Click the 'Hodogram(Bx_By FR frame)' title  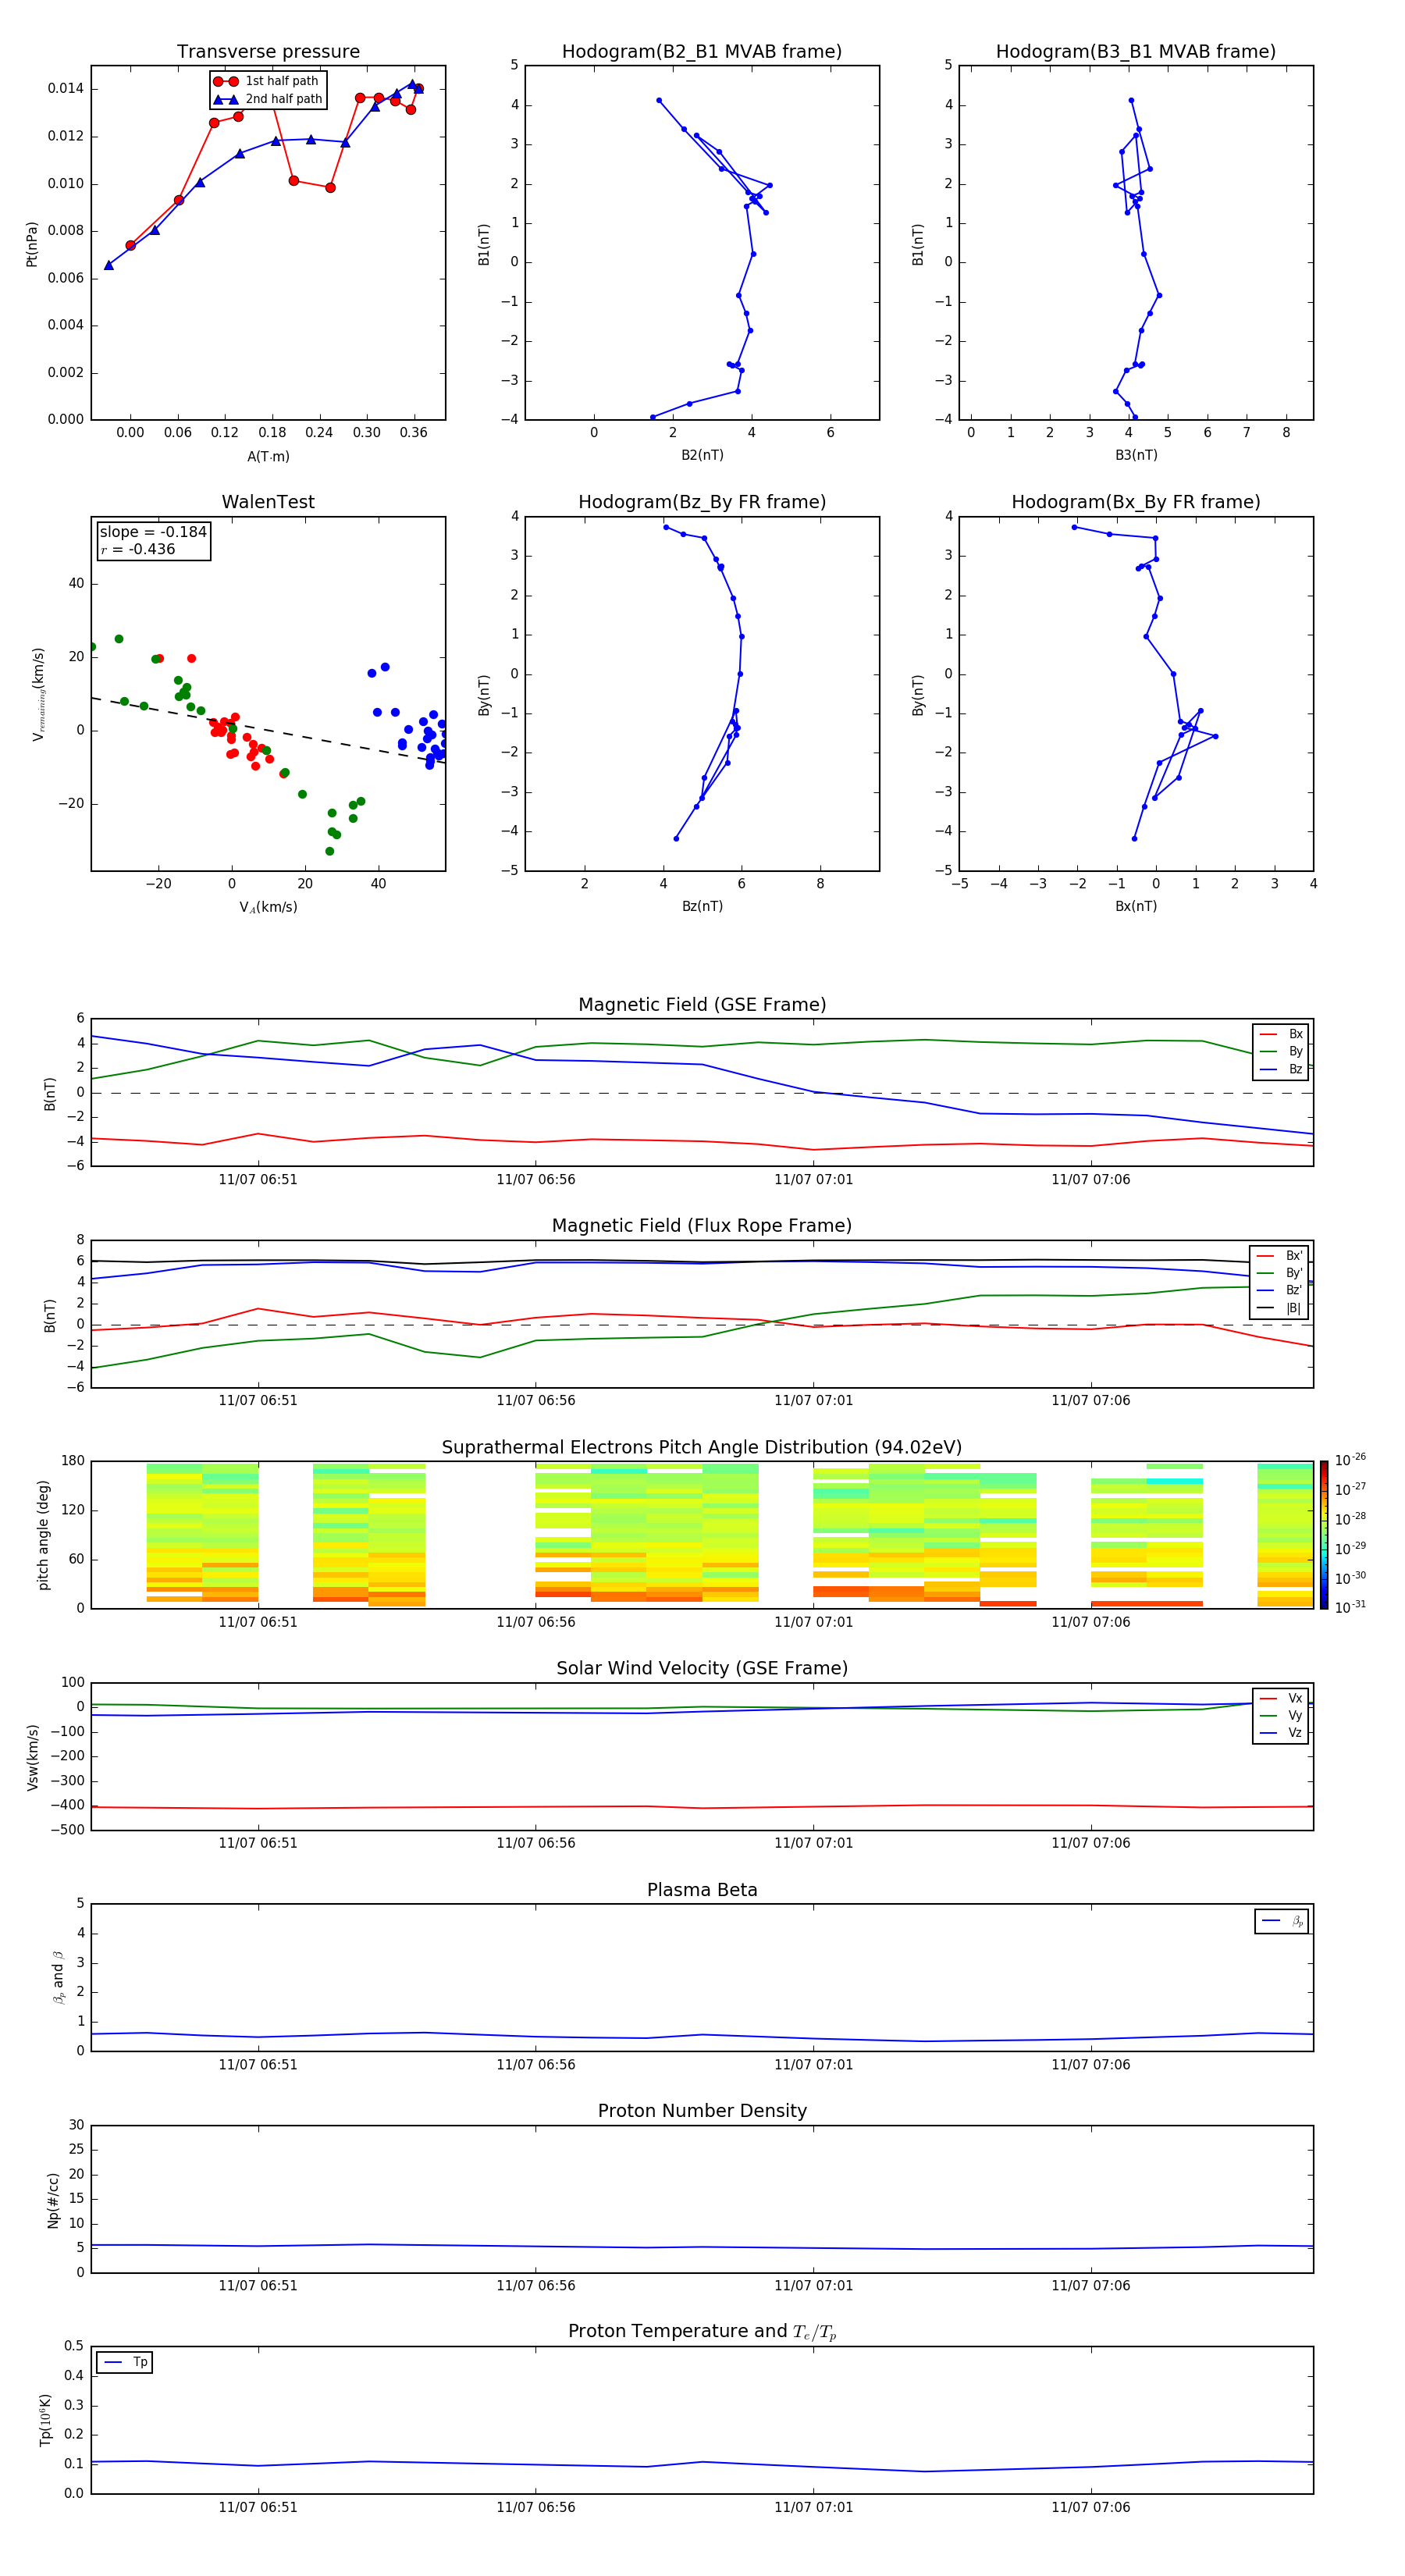(x=1136, y=502)
